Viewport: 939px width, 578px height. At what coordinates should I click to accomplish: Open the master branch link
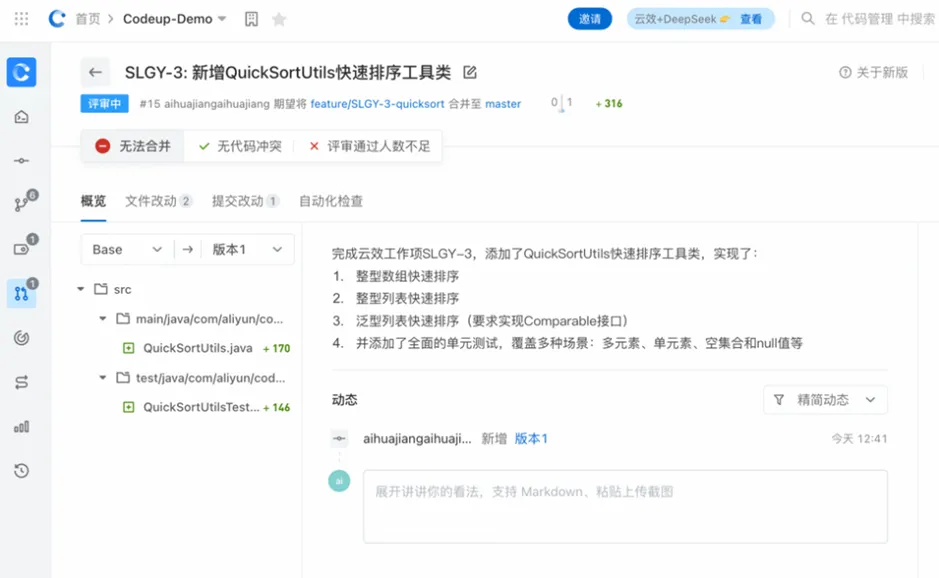coord(502,104)
